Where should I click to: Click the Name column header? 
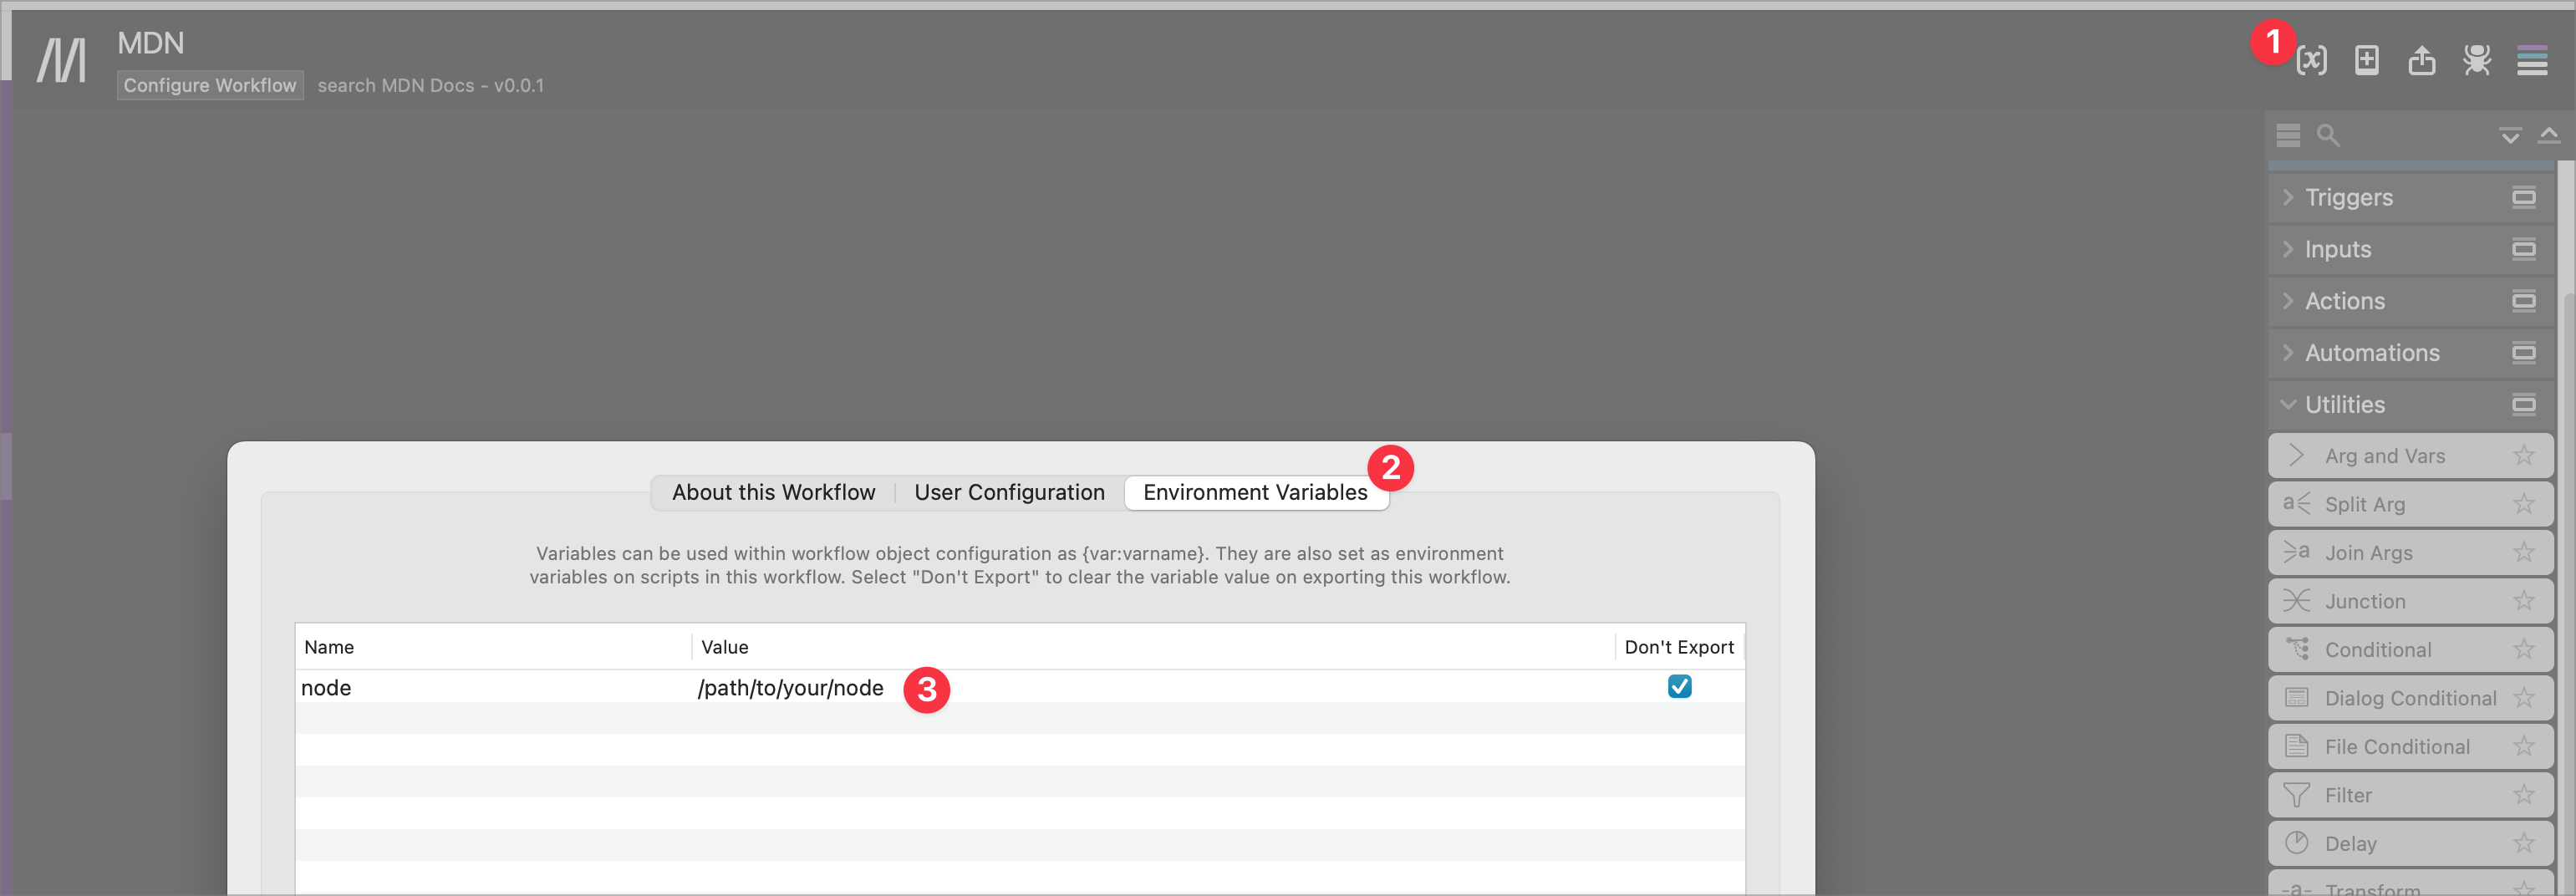pyautogui.click(x=493, y=647)
